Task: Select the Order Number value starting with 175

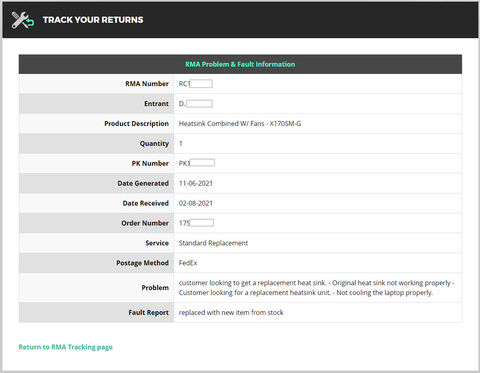Action: [x=196, y=223]
